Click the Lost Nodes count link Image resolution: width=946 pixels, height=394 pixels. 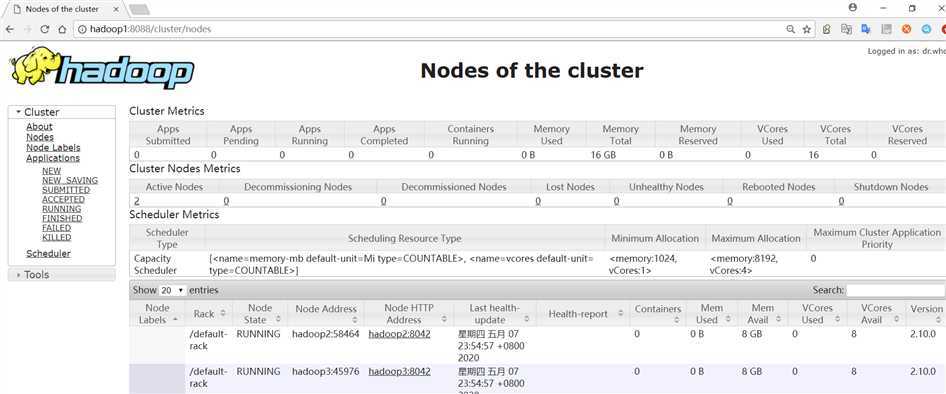coord(538,201)
